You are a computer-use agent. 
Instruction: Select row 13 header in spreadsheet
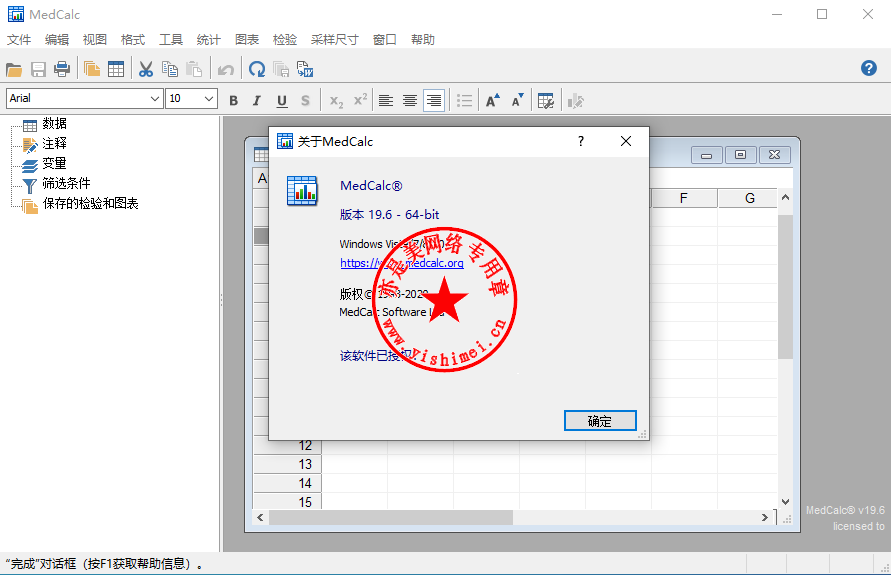288,464
